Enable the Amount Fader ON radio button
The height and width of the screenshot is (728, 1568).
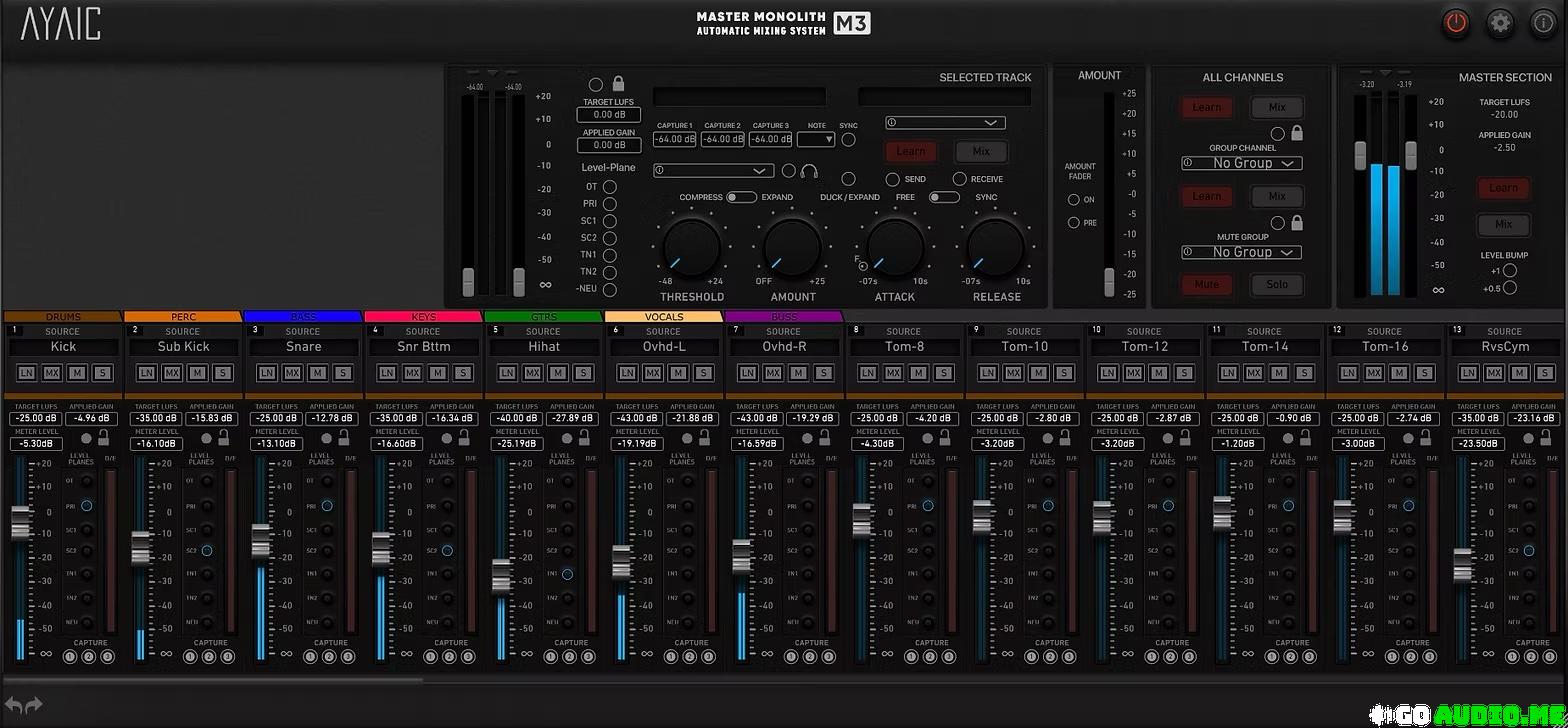point(1074,200)
